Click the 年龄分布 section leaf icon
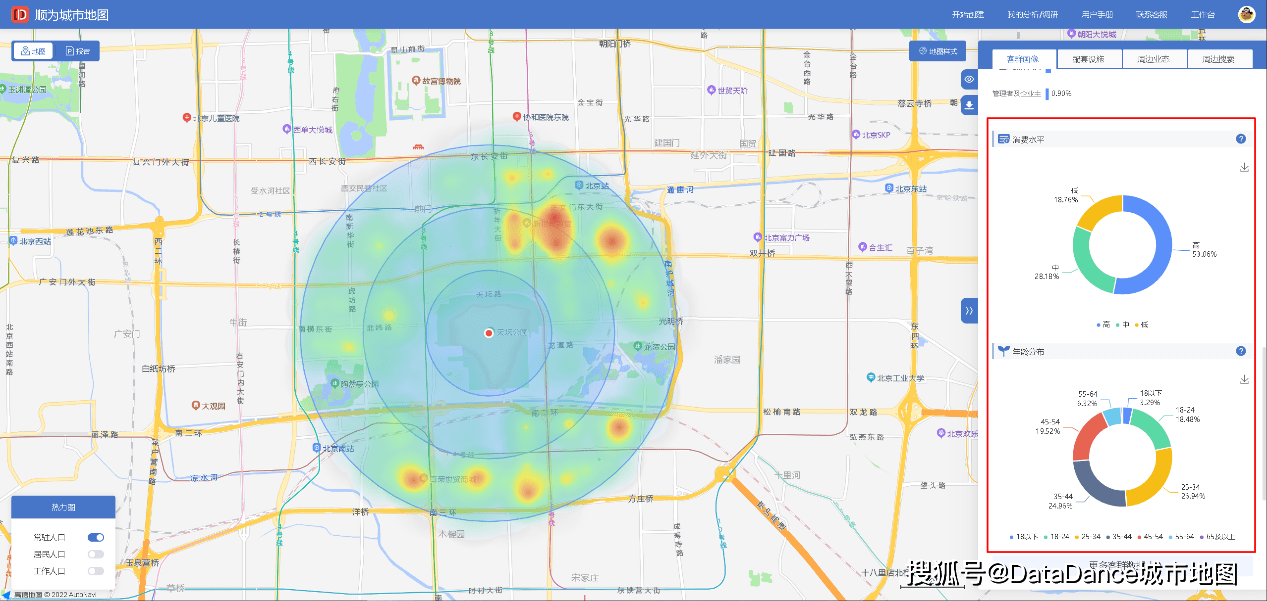The image size is (1267, 601). 1002,351
